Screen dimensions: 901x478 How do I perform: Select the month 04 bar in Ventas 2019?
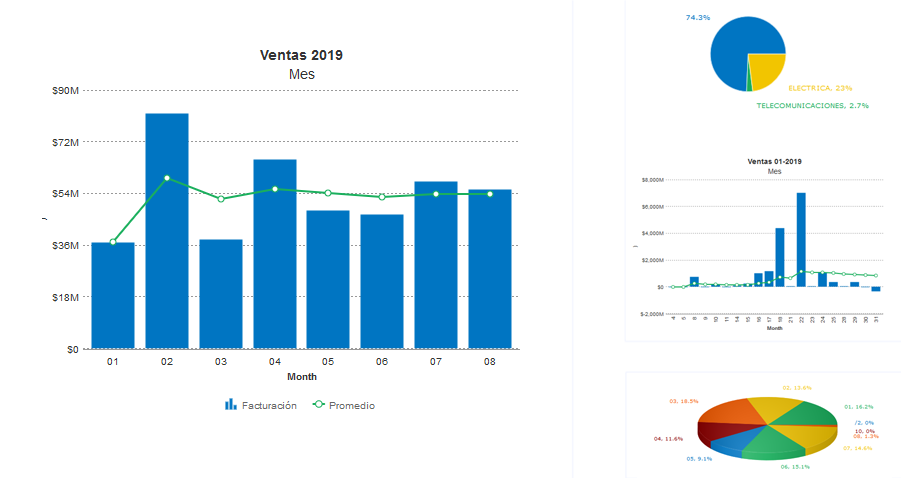point(275,254)
